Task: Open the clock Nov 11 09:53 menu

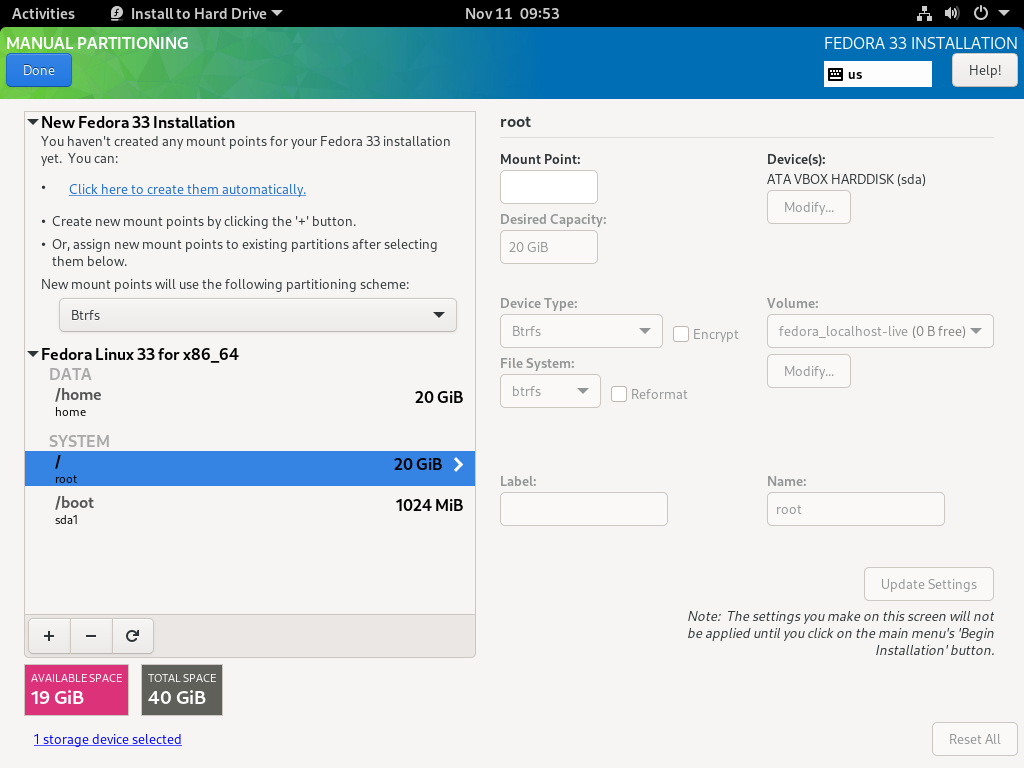Action: point(512,13)
